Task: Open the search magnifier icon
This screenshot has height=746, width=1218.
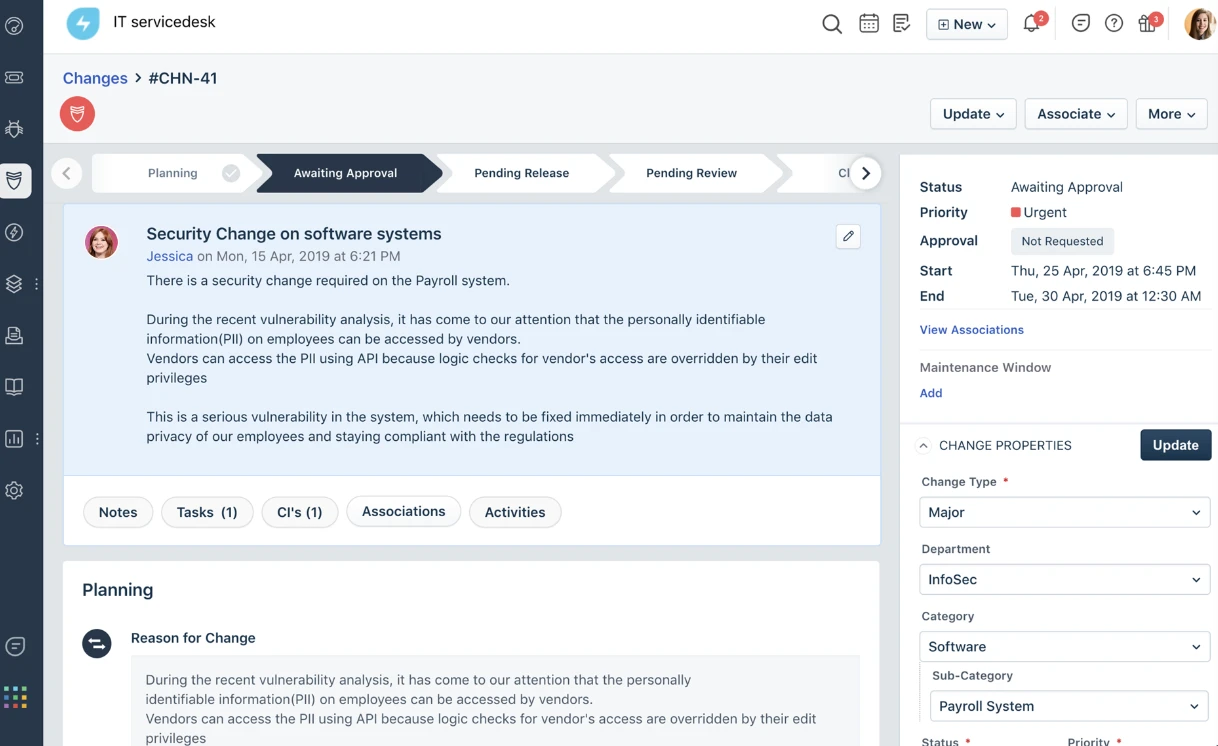Action: (831, 24)
